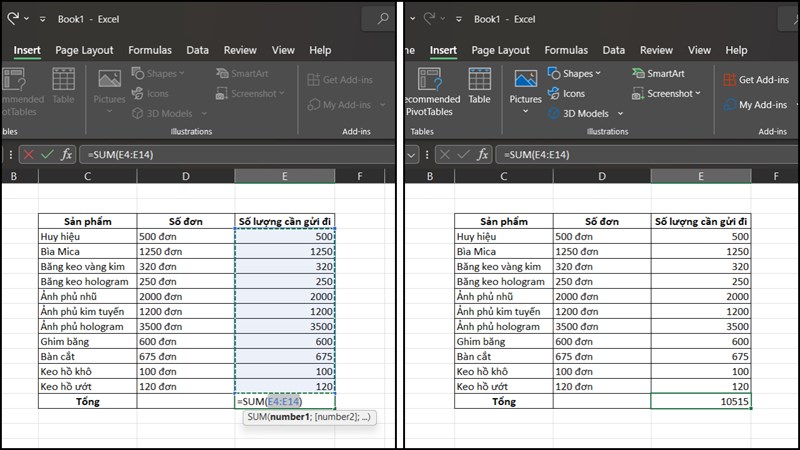
Task: Click Insert Function fx in left window
Action: click(66, 155)
